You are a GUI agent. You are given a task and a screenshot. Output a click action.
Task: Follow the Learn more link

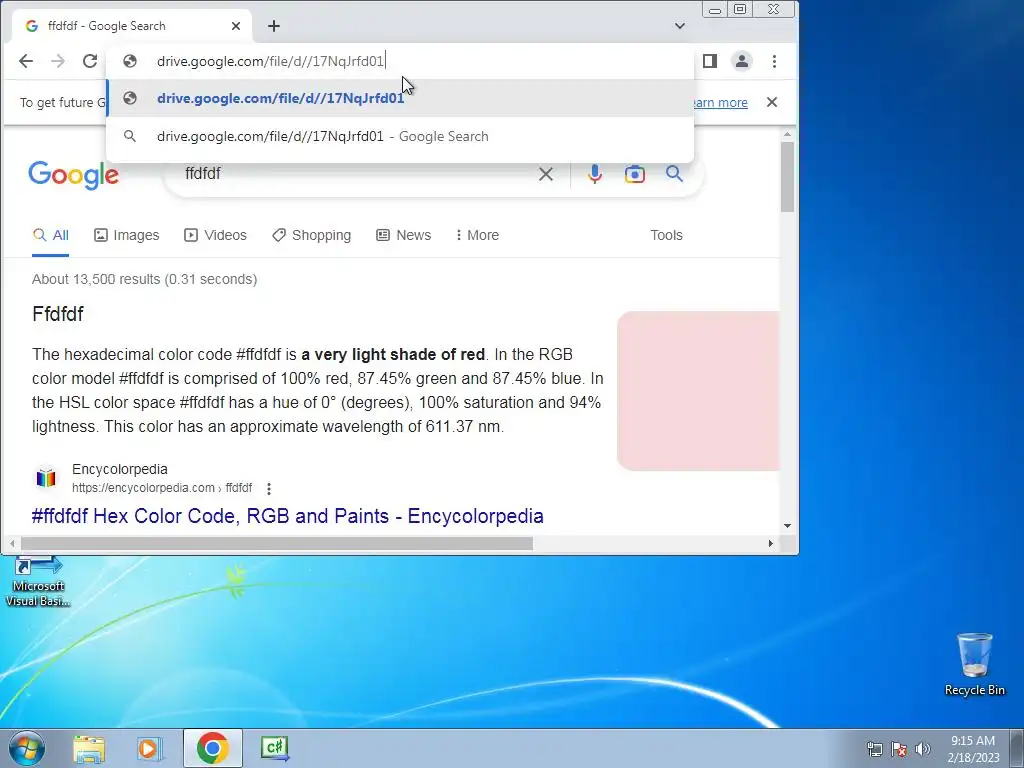coord(720,103)
